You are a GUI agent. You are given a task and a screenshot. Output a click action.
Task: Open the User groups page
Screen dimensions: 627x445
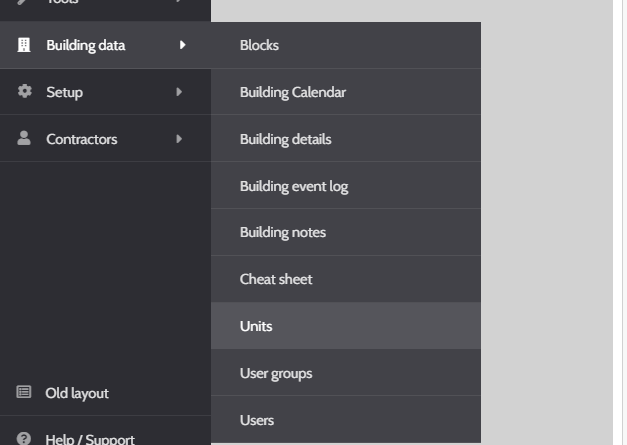click(275, 373)
